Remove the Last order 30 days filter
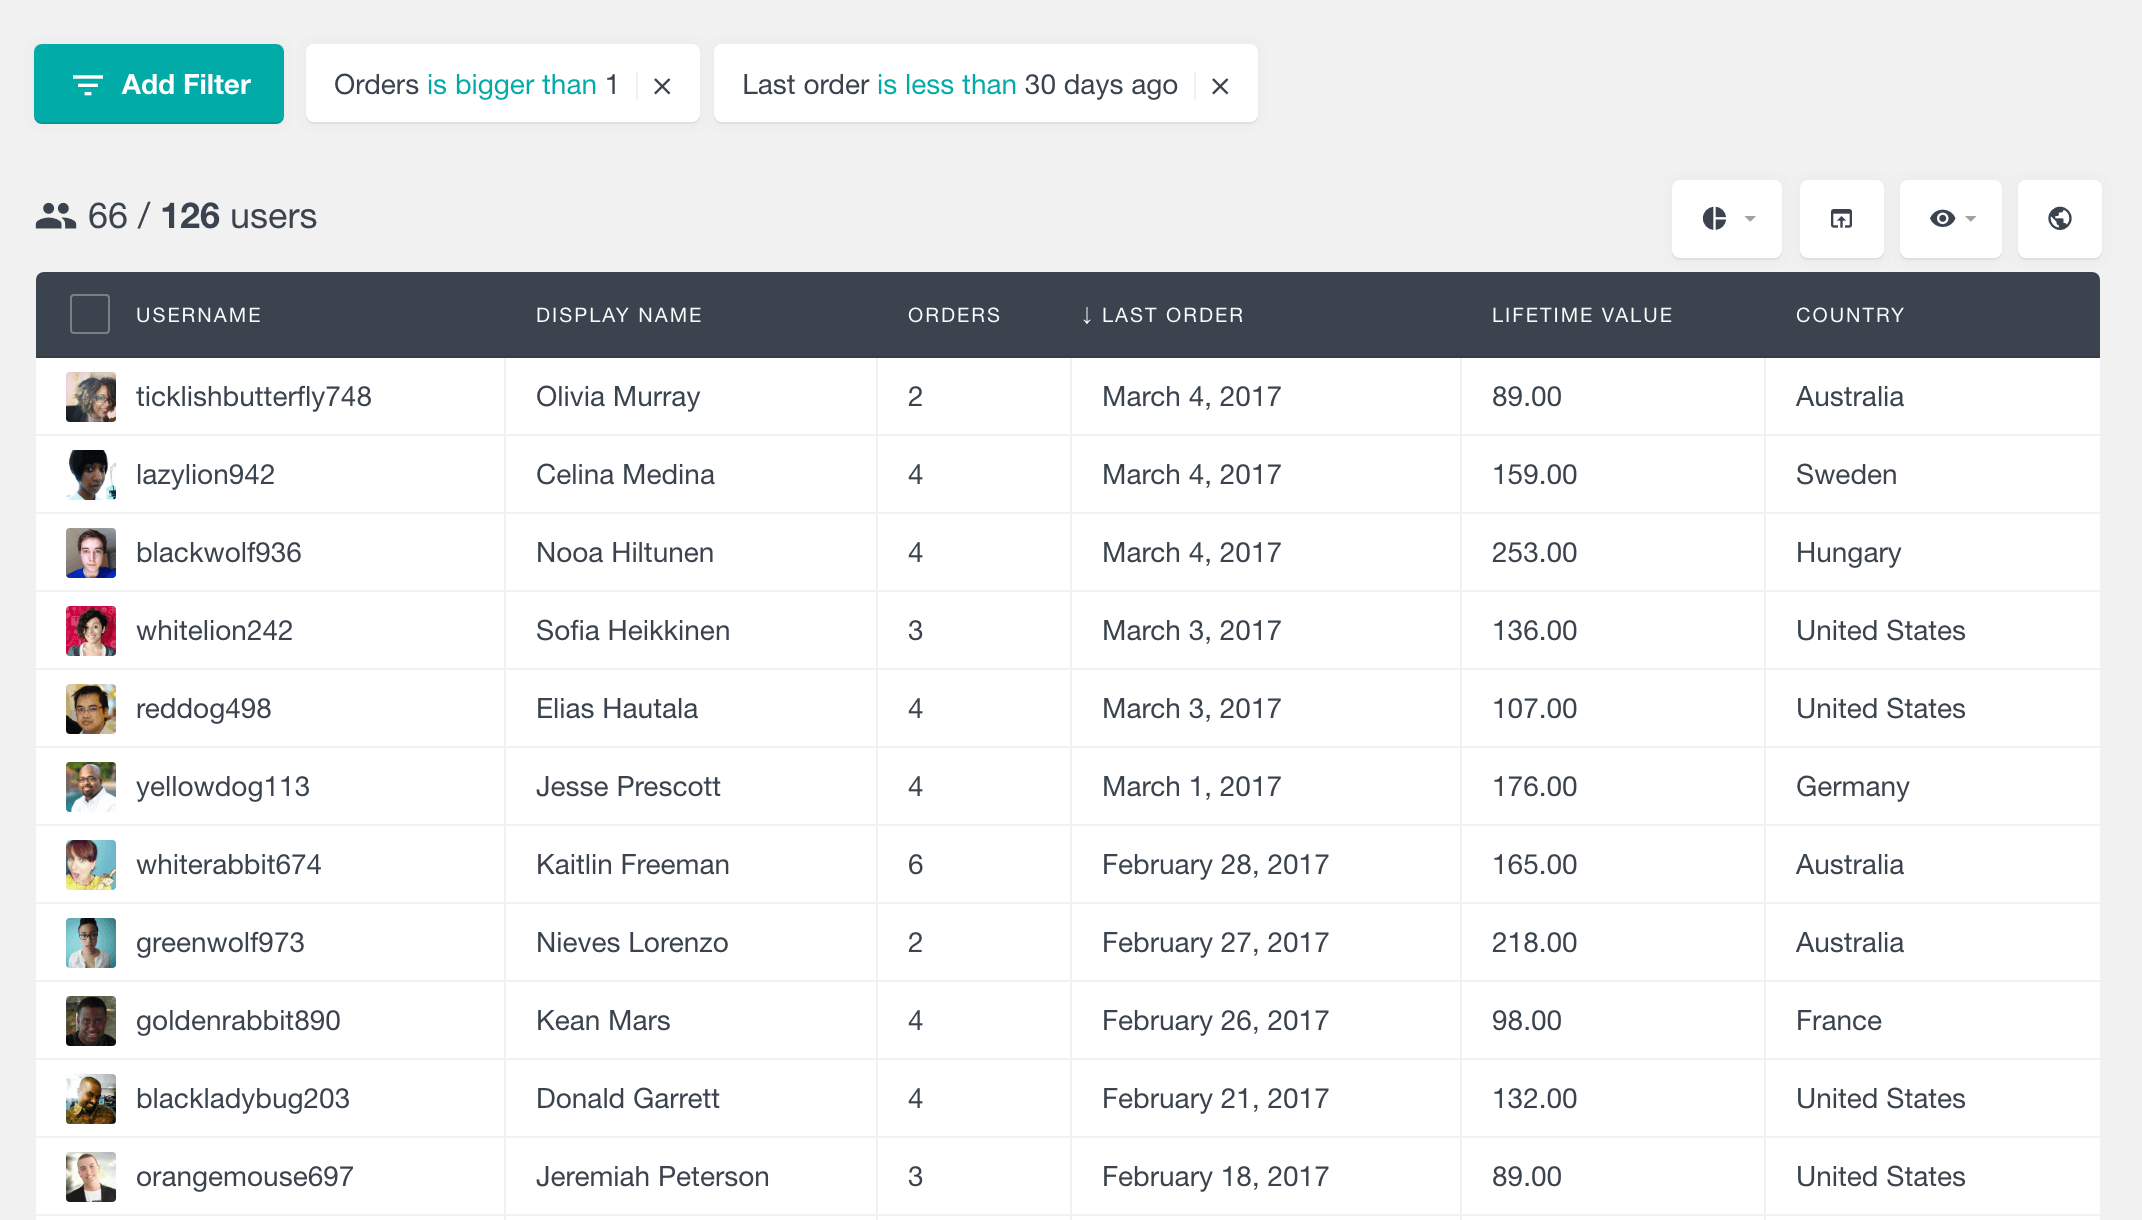This screenshot has height=1220, width=2142. tap(1220, 86)
